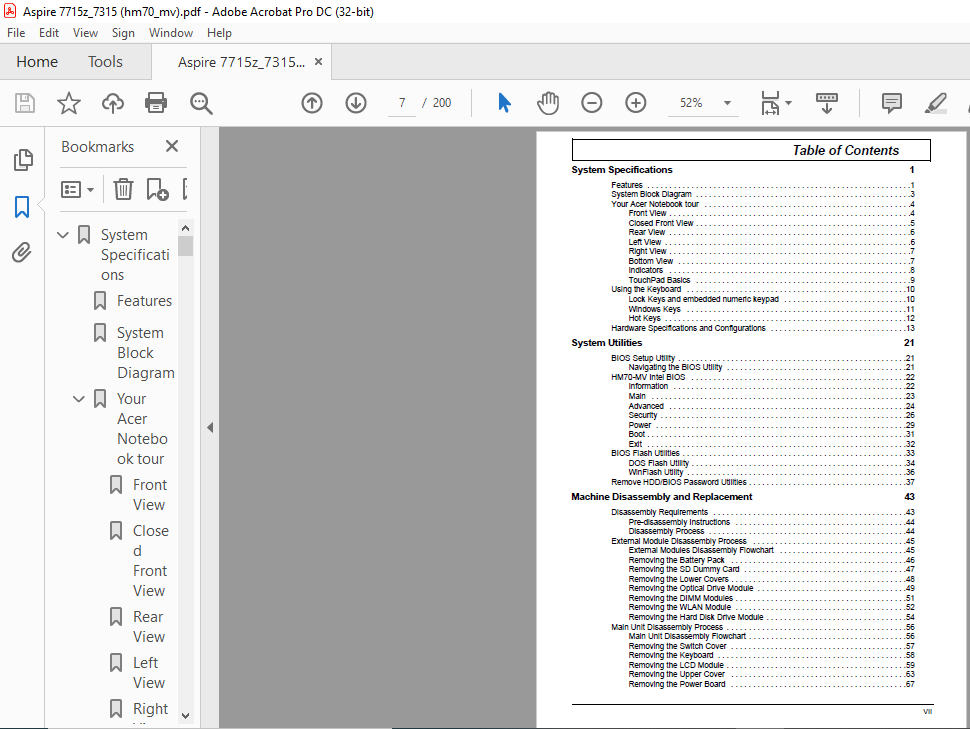Switch to the Home tab

point(37,62)
